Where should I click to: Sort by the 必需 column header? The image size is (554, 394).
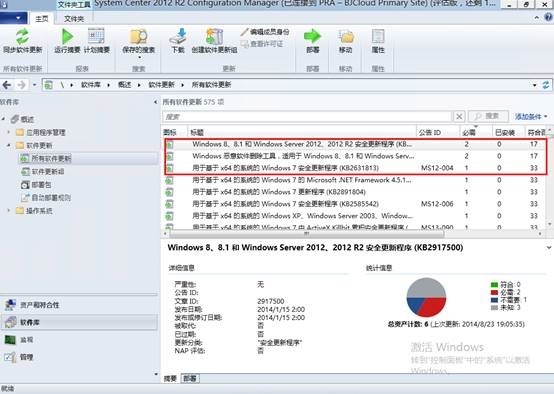476,132
